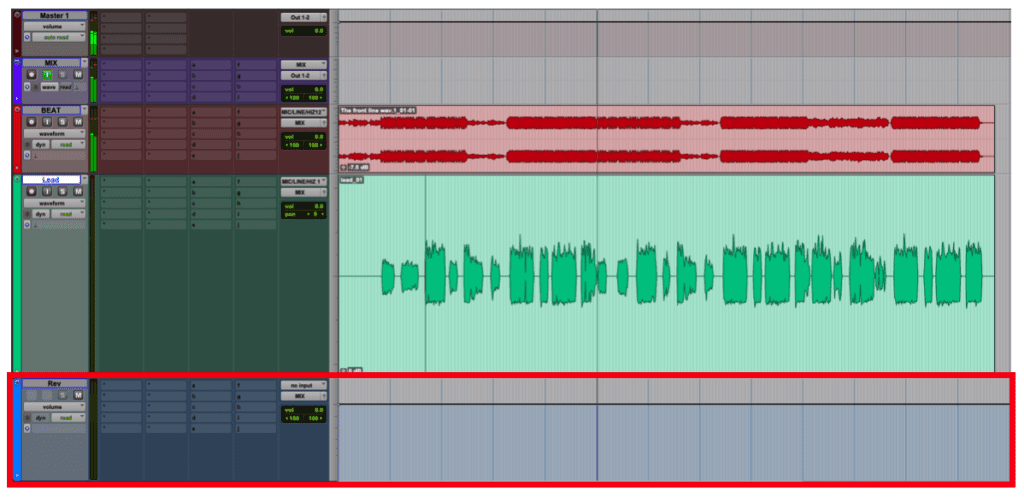Open Master 1 Out 1-2 output selector
The height and width of the screenshot is (497, 1024).
pos(304,18)
